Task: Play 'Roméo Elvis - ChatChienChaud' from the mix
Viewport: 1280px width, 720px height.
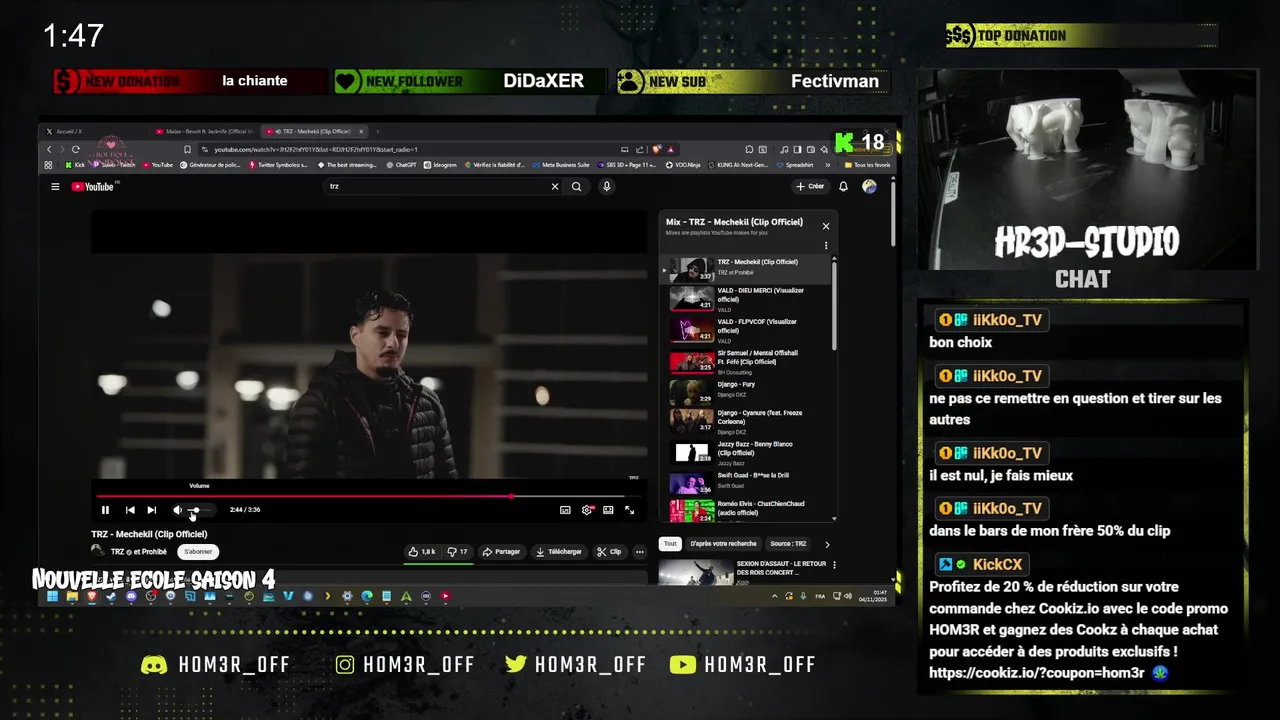Action: point(747,511)
